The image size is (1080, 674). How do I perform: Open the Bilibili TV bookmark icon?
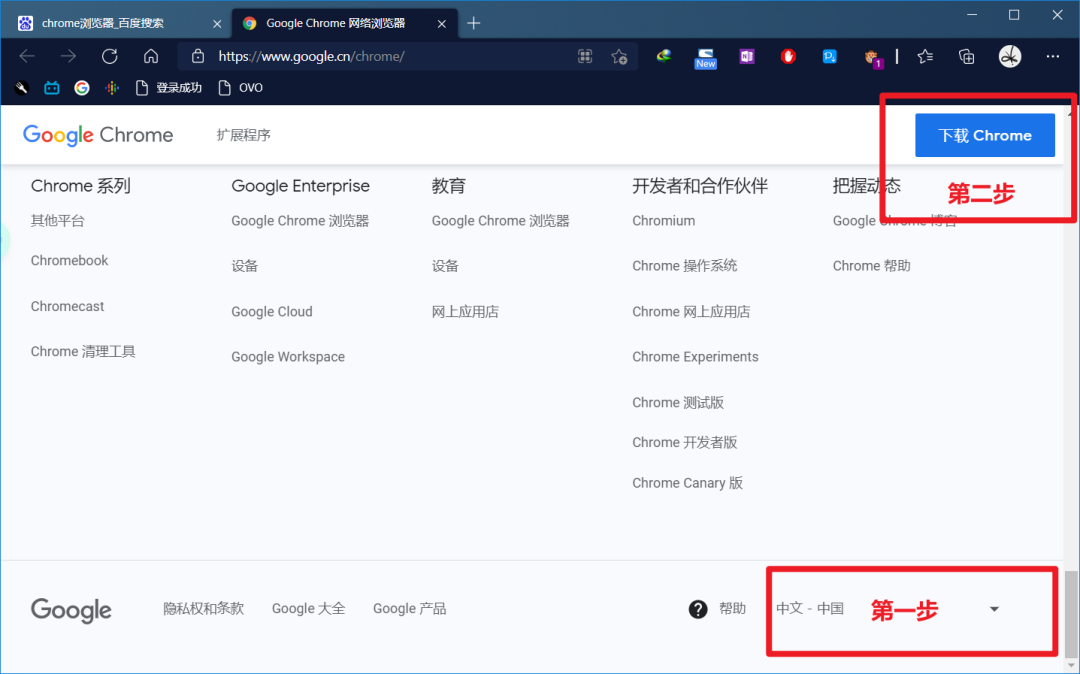tap(52, 87)
